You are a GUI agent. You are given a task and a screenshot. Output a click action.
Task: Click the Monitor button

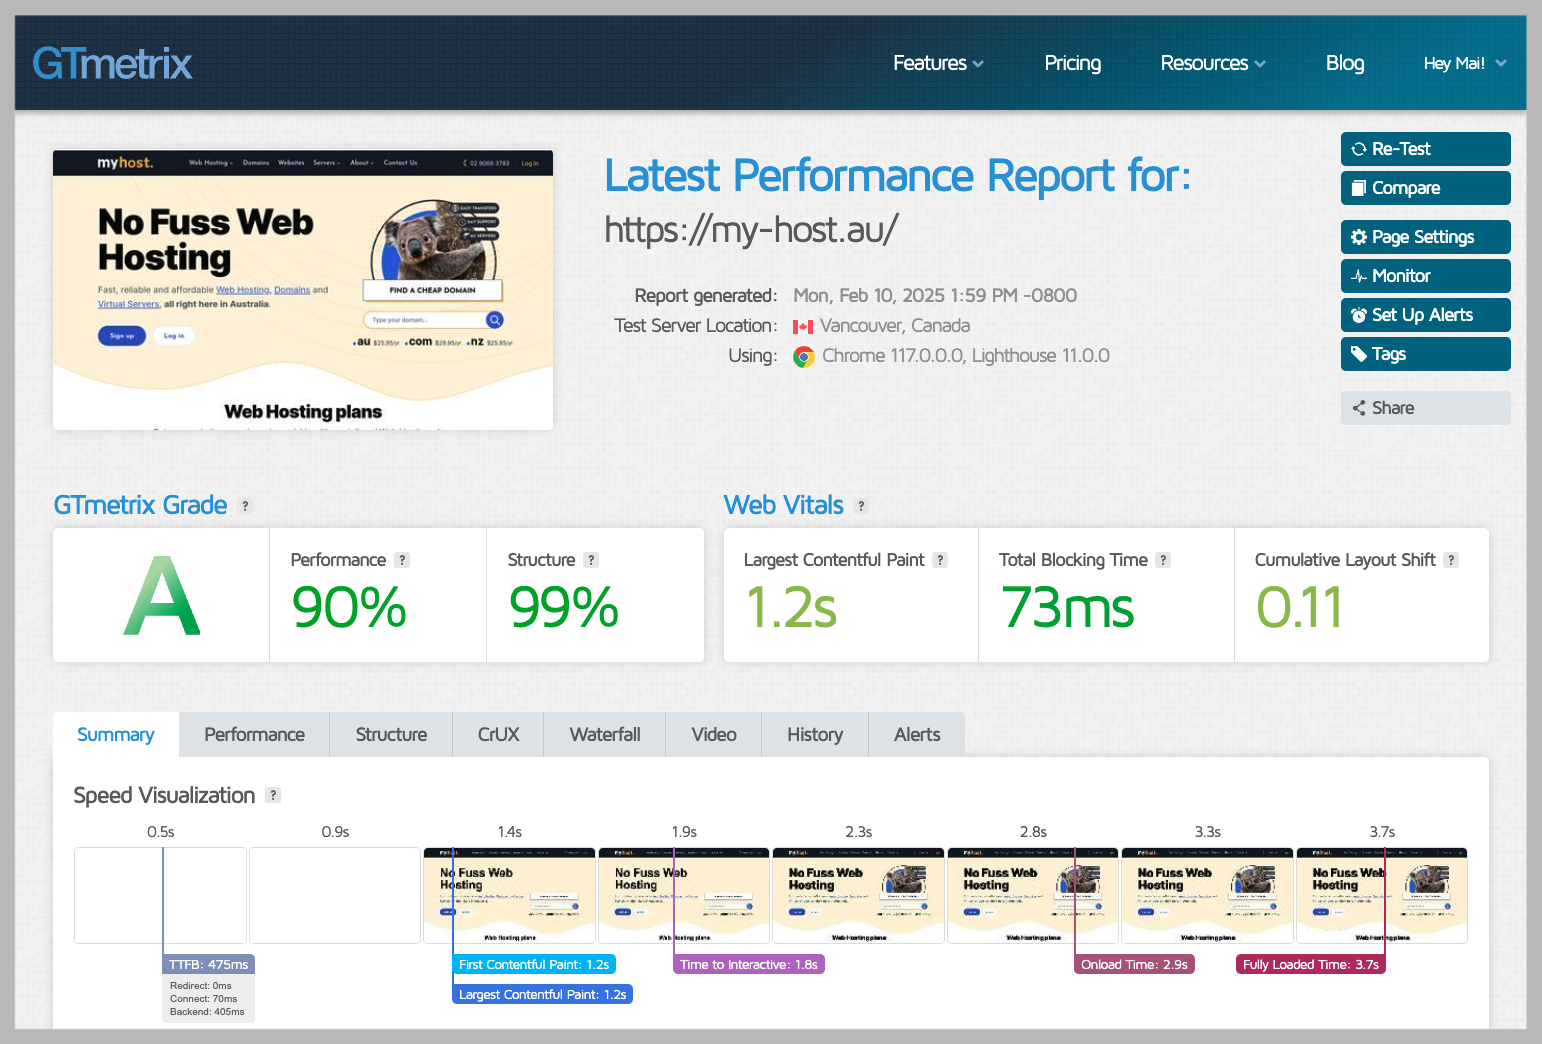point(1424,276)
